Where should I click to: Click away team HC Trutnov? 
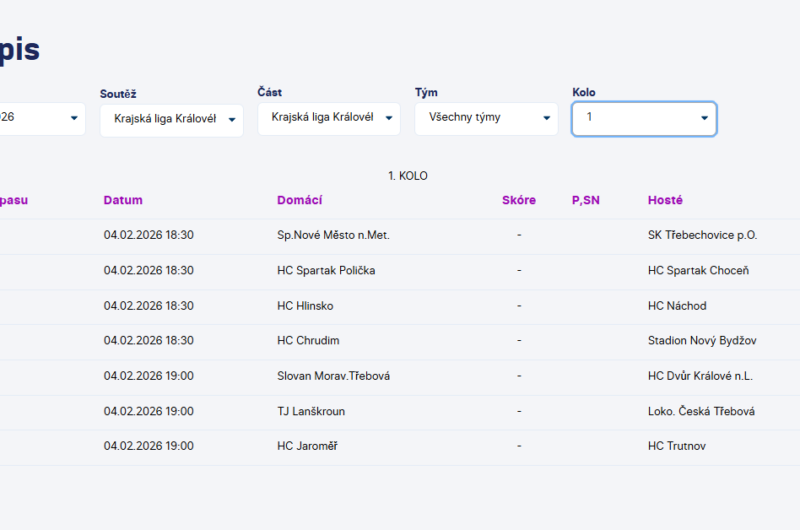pyautogui.click(x=676, y=446)
